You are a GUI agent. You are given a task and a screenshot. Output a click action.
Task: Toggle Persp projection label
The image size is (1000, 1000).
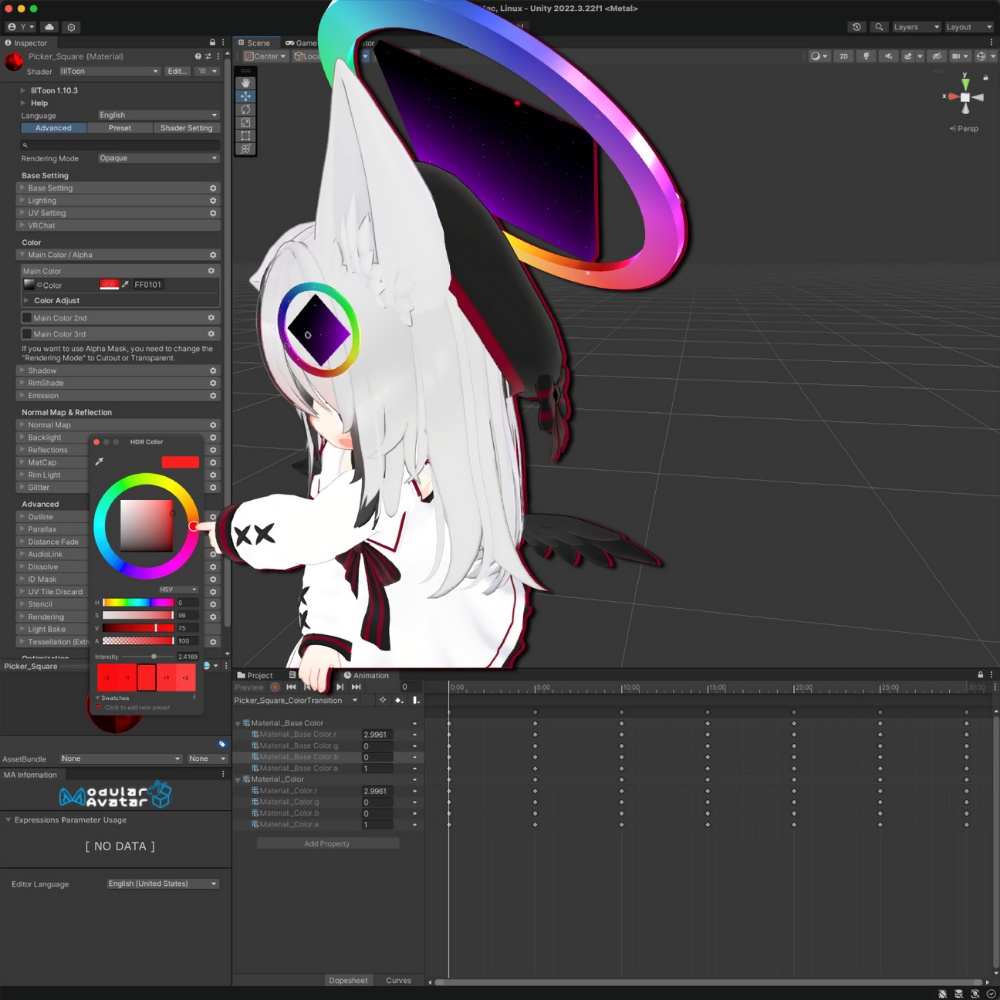pyautogui.click(x=964, y=128)
